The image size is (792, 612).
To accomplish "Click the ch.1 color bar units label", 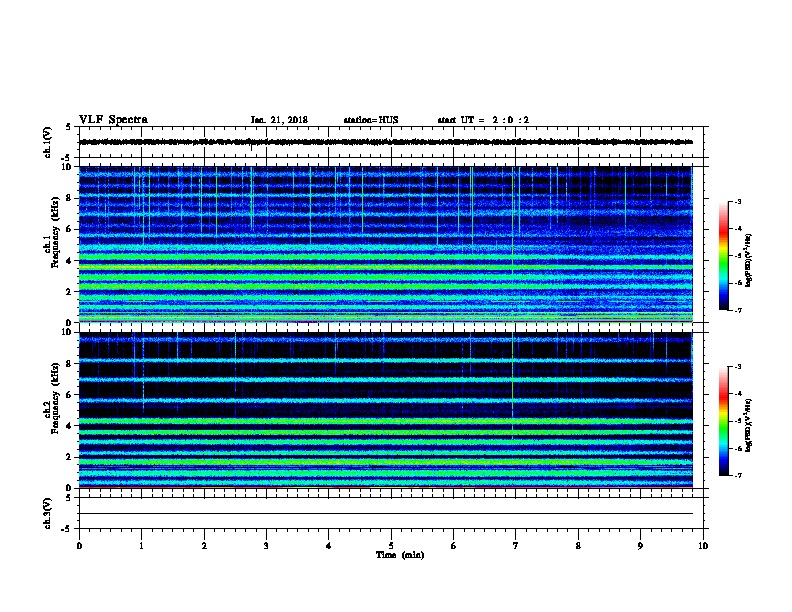I will pyautogui.click(x=749, y=260).
